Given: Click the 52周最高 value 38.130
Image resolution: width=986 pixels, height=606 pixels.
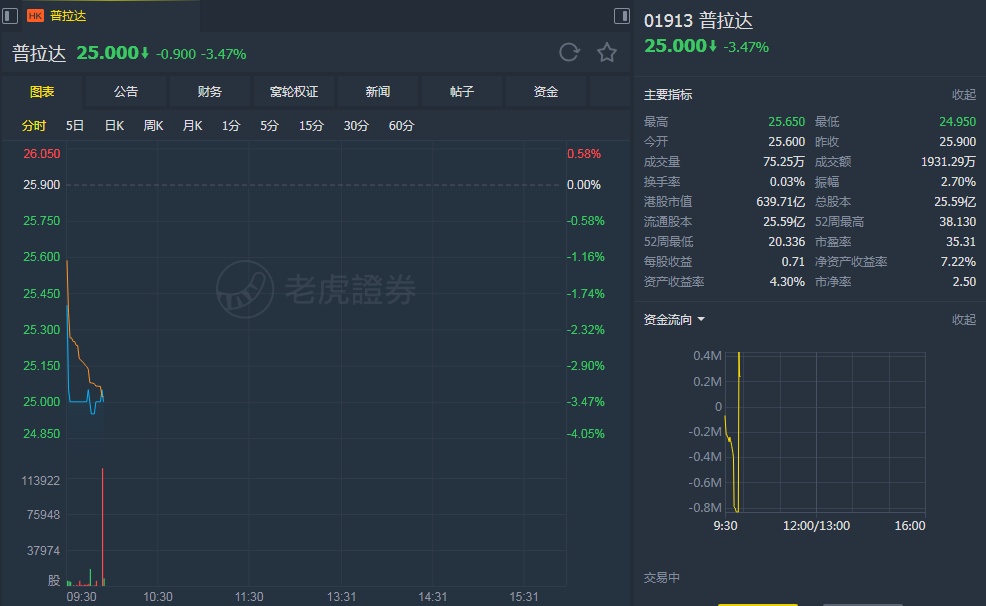Looking at the screenshot, I should coord(957,222).
